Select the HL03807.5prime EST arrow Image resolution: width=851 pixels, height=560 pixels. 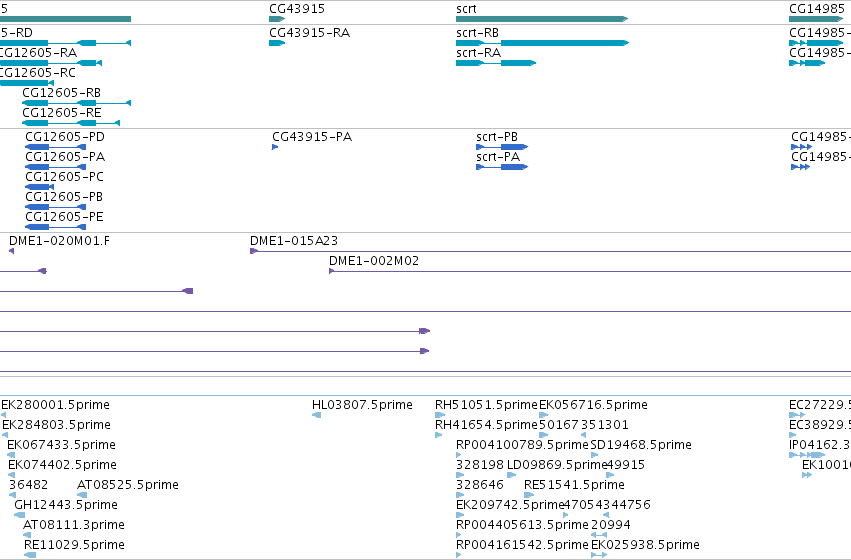(316, 415)
